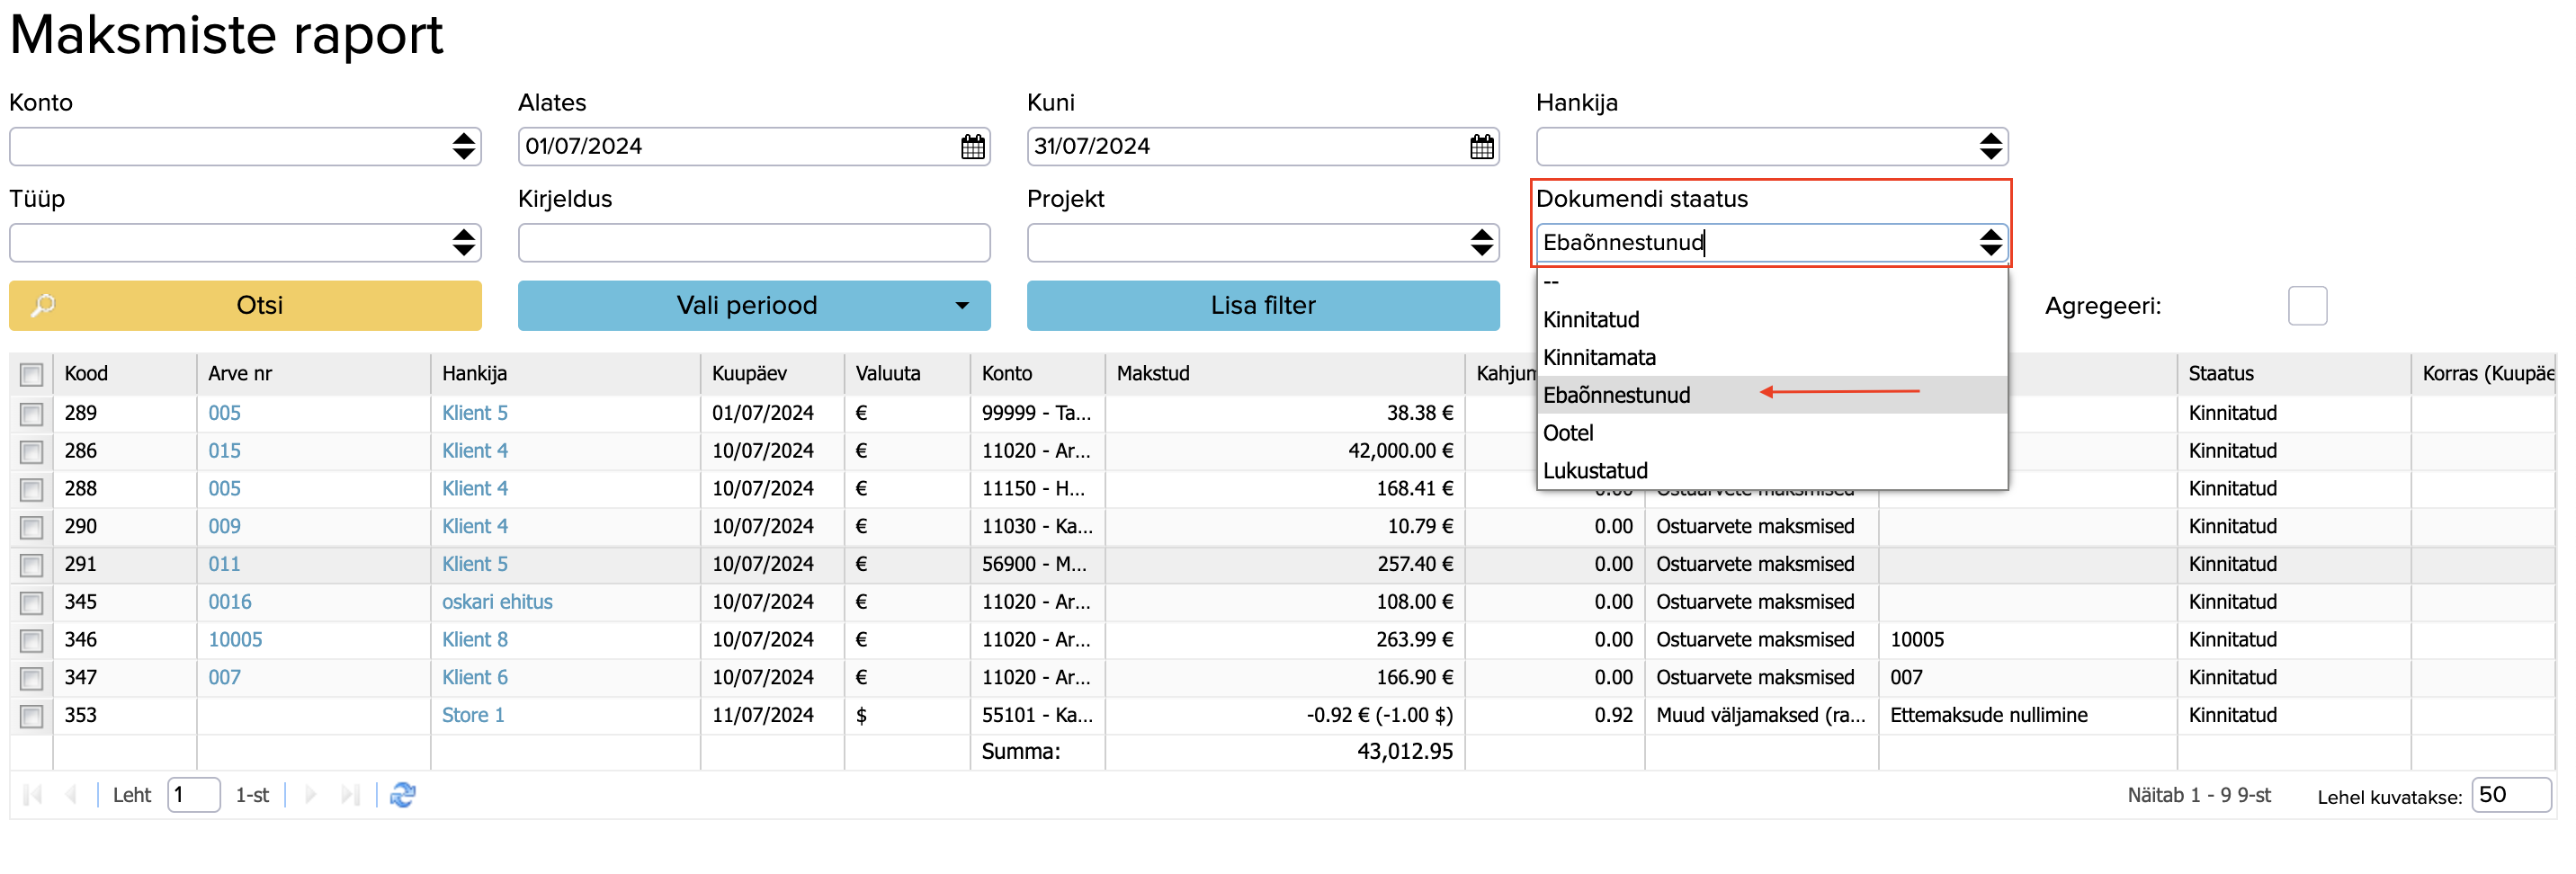
Task: Select Kinnitamata from the status list
Action: tap(1599, 358)
